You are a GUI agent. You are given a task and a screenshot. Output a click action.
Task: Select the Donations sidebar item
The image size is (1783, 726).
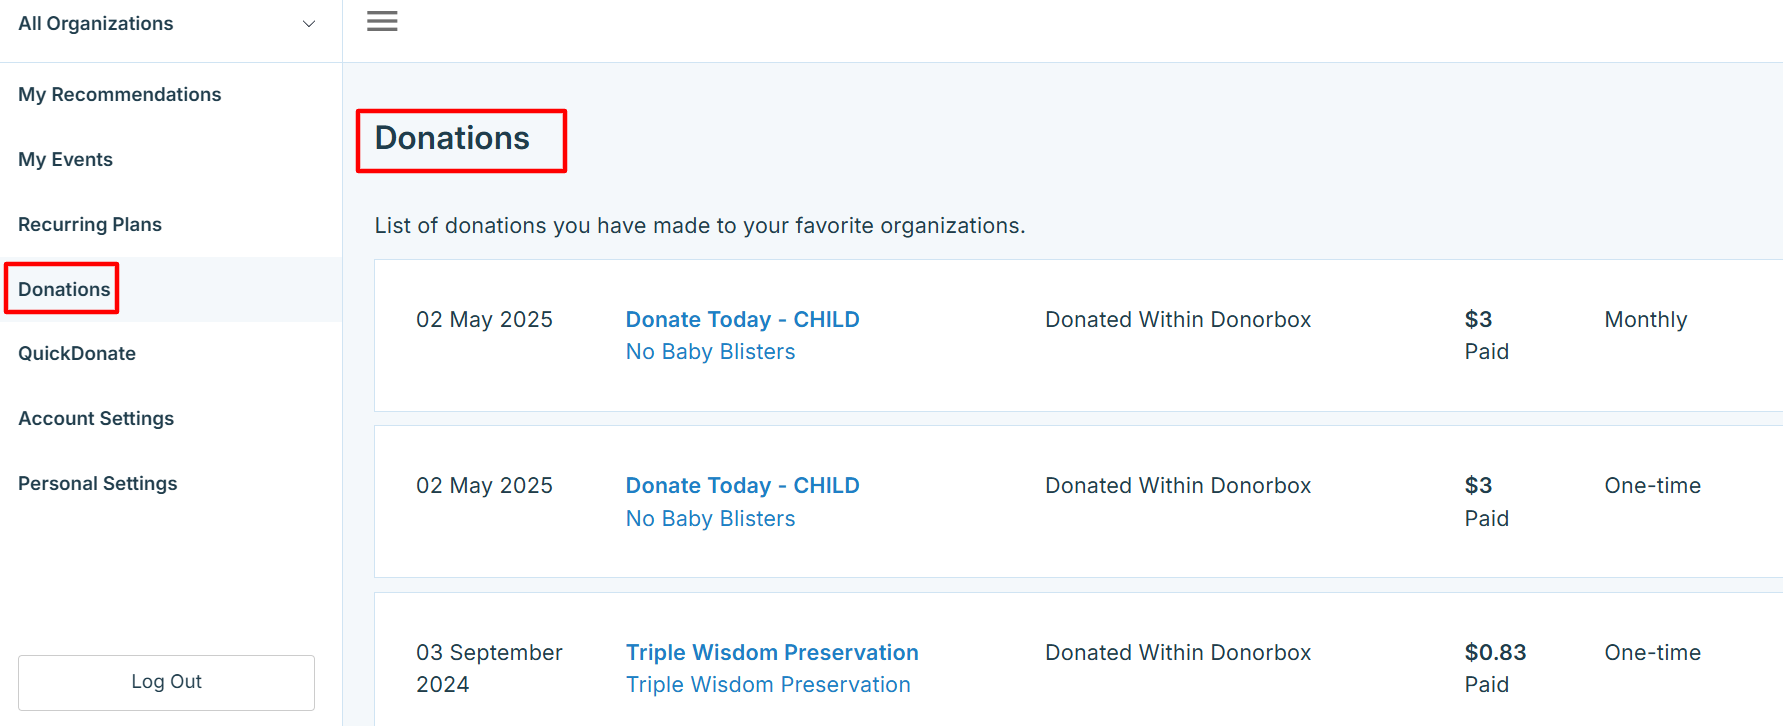63,289
